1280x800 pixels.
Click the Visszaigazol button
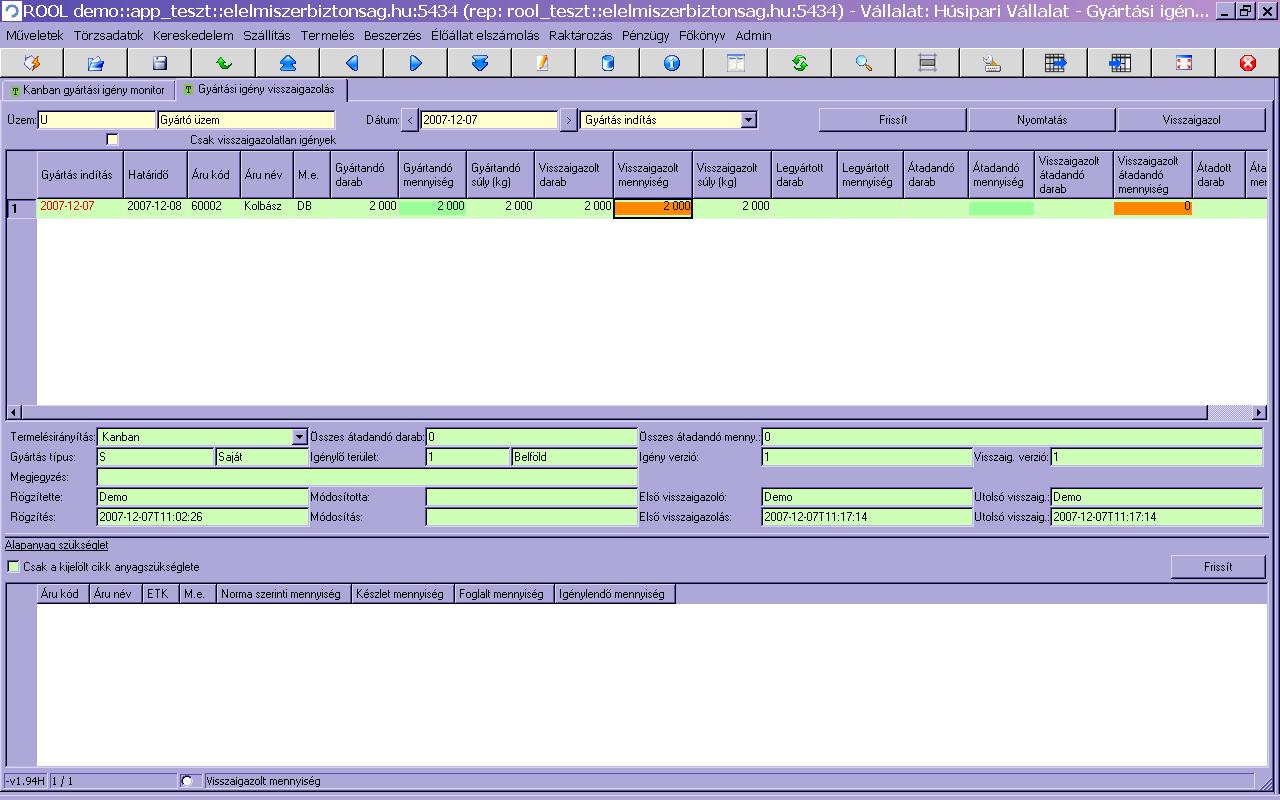(1191, 120)
